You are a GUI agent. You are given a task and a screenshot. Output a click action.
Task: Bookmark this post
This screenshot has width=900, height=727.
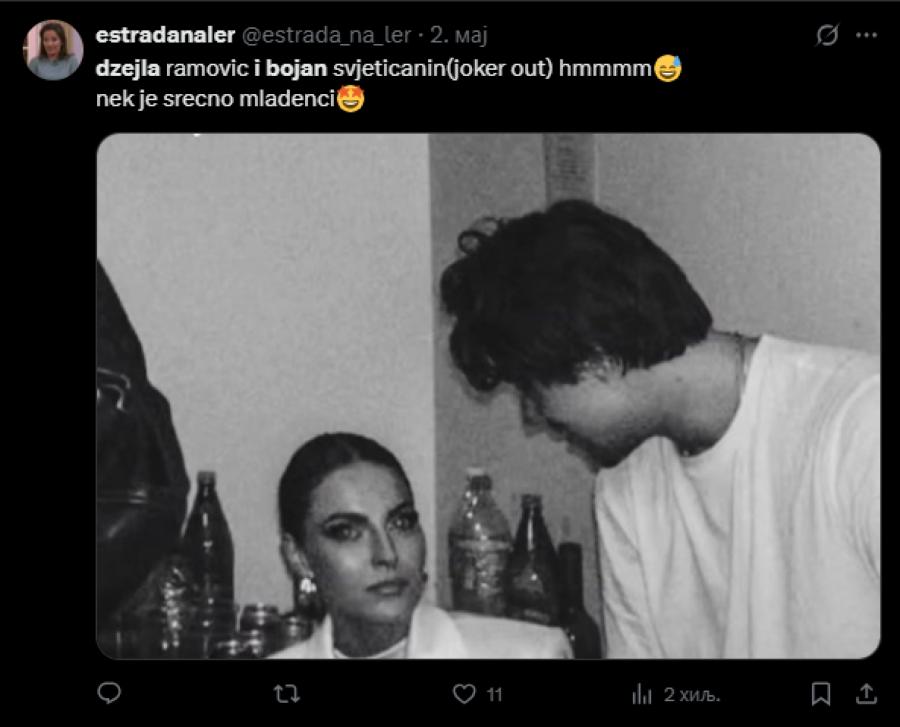(x=821, y=692)
